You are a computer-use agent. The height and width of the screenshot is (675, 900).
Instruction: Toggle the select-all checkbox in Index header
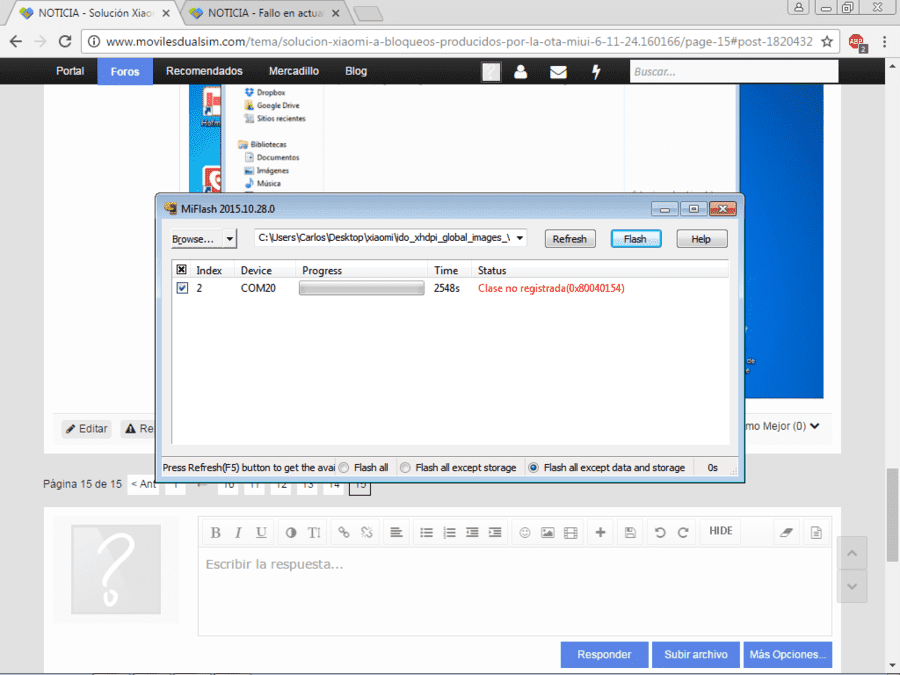tap(181, 270)
